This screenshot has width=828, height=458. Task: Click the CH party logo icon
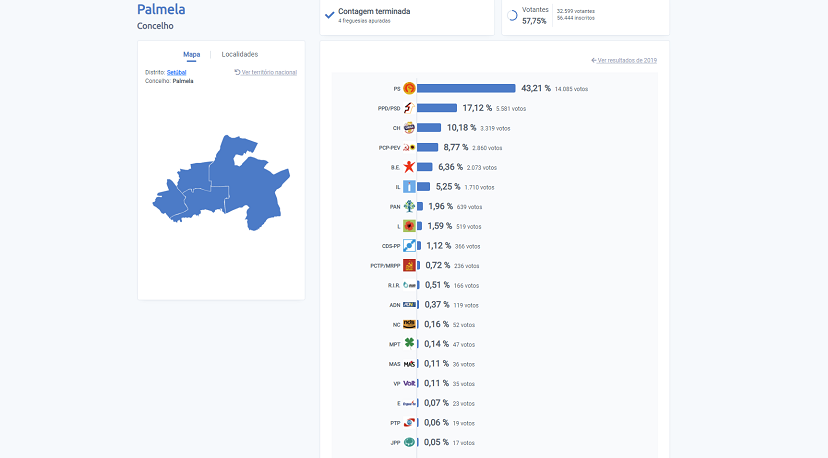(408, 128)
